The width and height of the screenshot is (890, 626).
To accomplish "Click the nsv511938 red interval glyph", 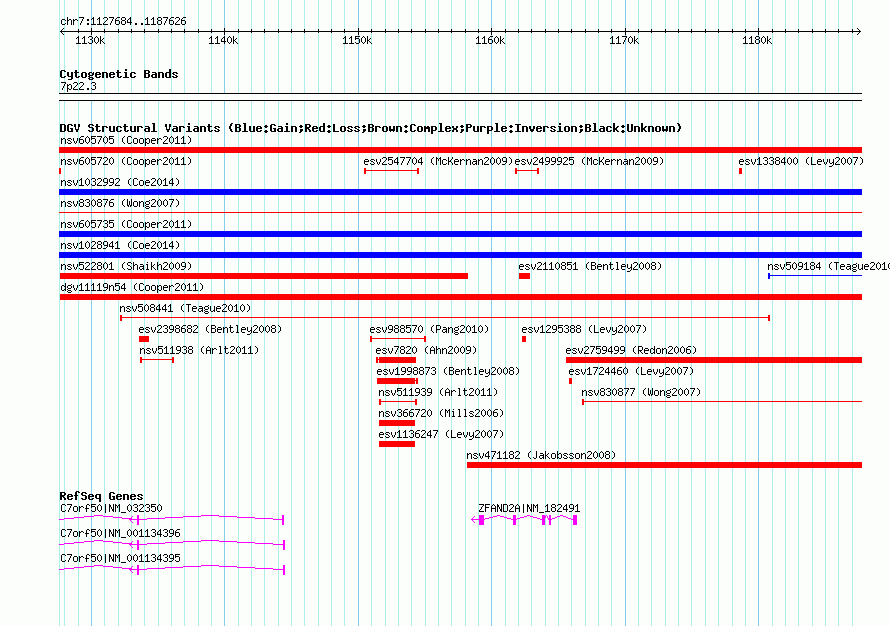I will tap(157, 360).
